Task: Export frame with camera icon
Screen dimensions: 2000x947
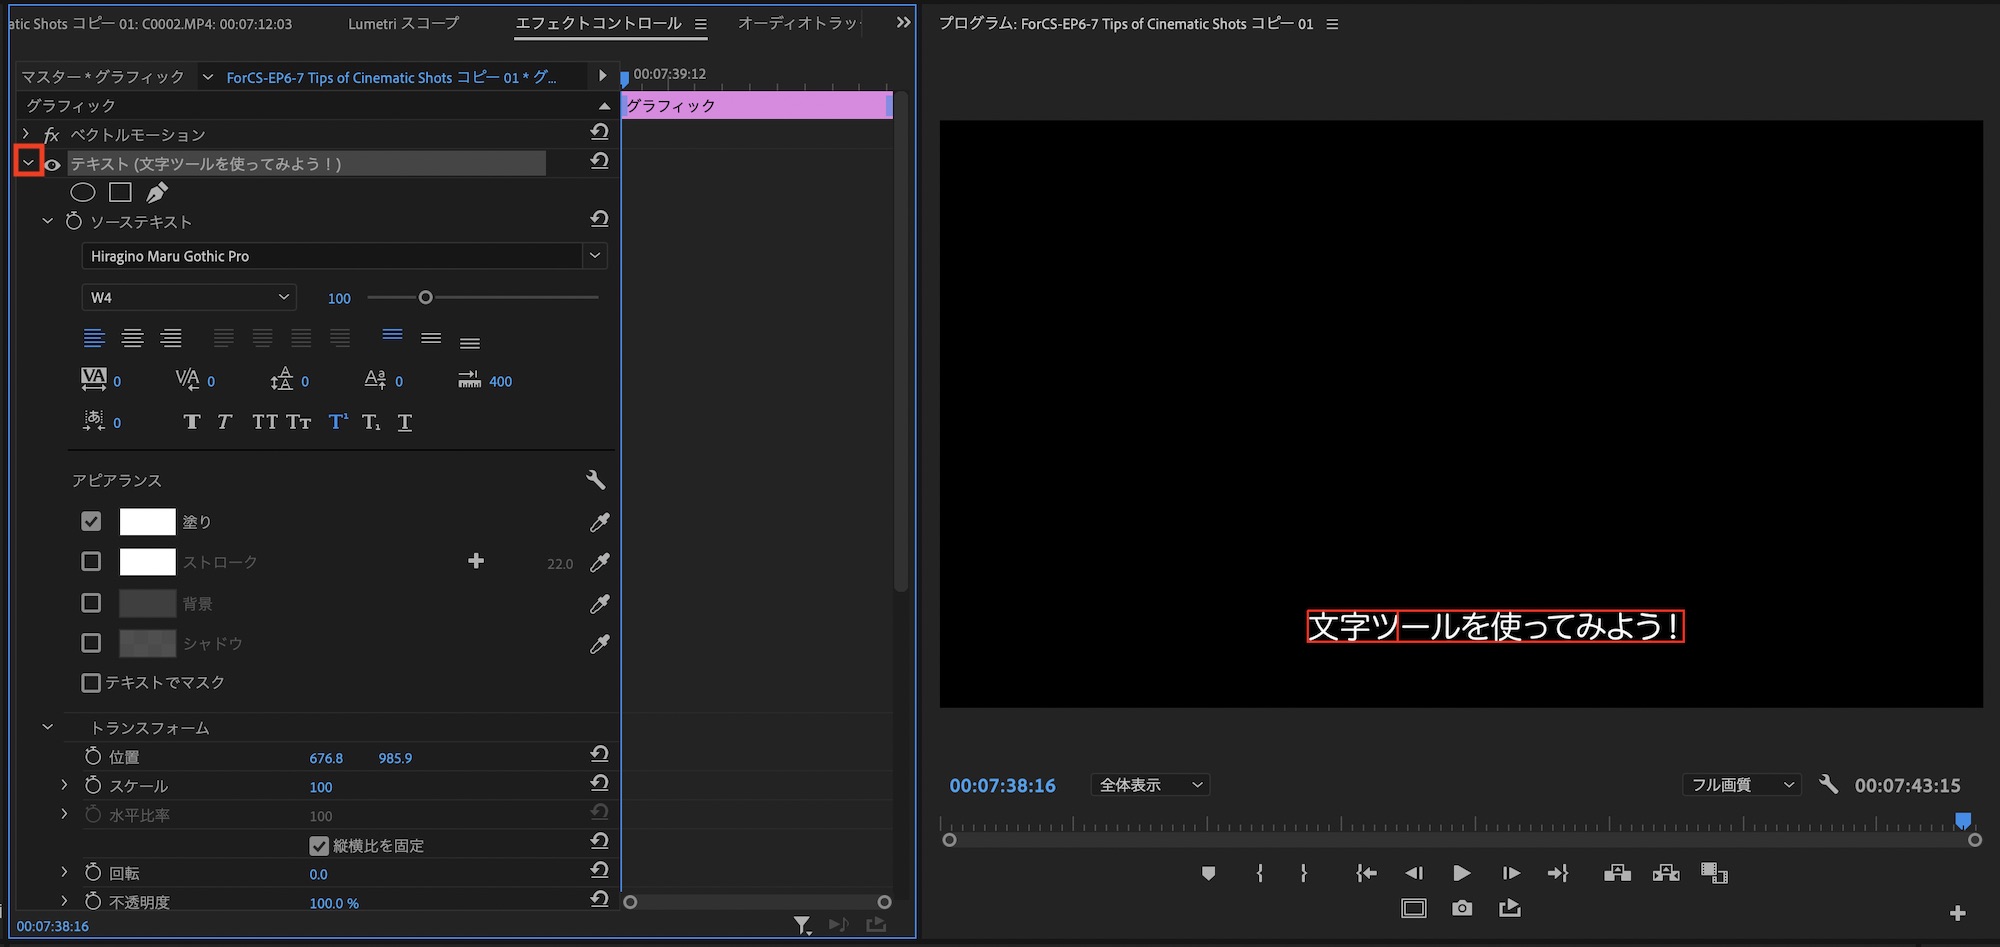Action: click(1462, 908)
